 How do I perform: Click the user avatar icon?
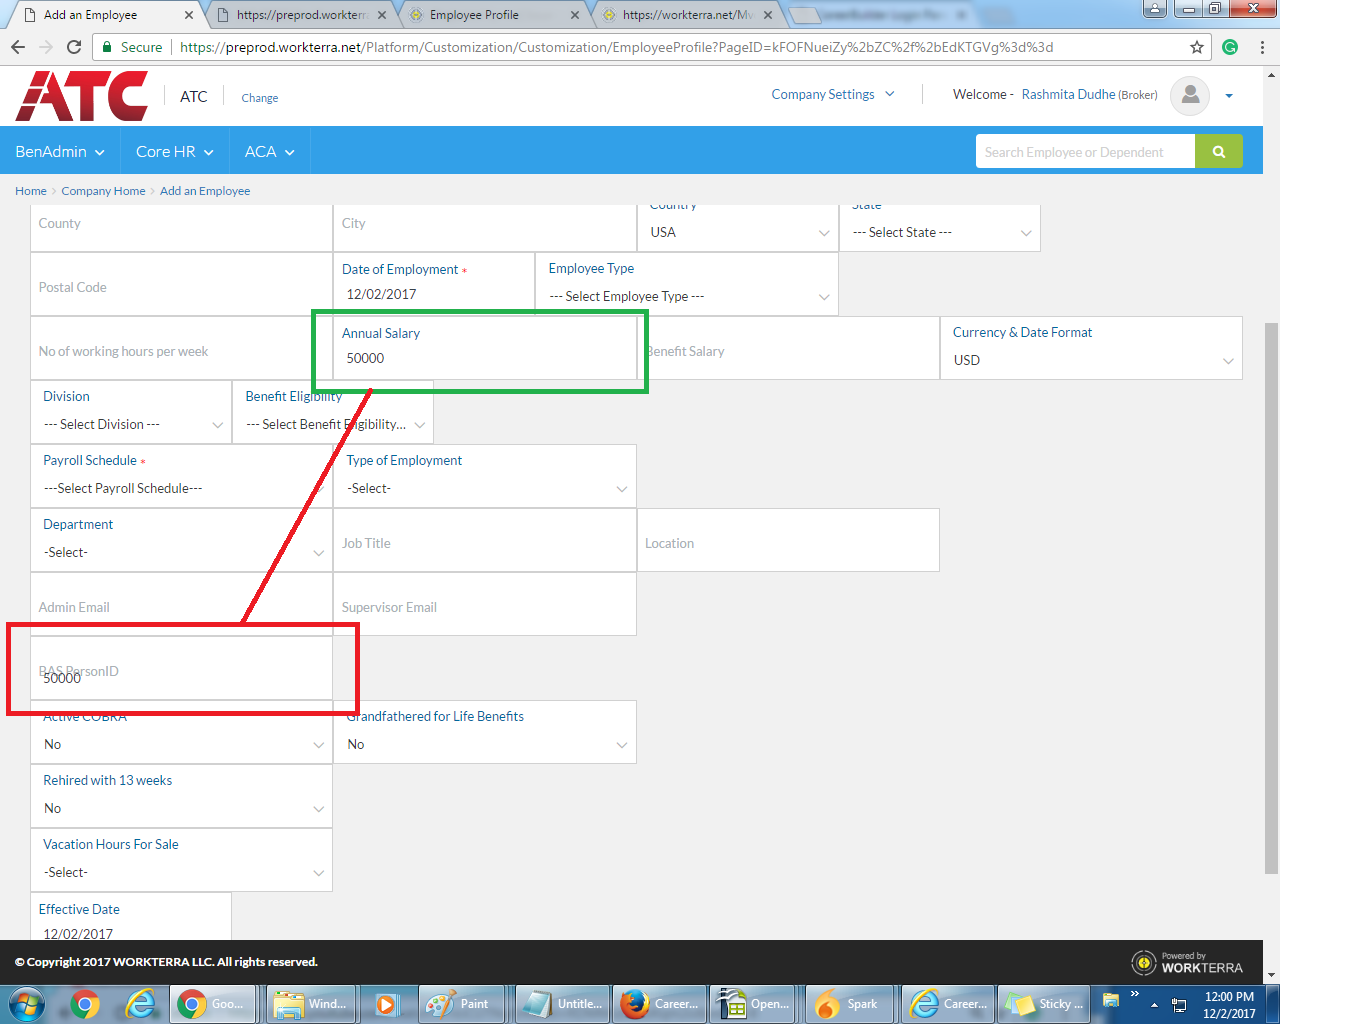pyautogui.click(x=1190, y=95)
